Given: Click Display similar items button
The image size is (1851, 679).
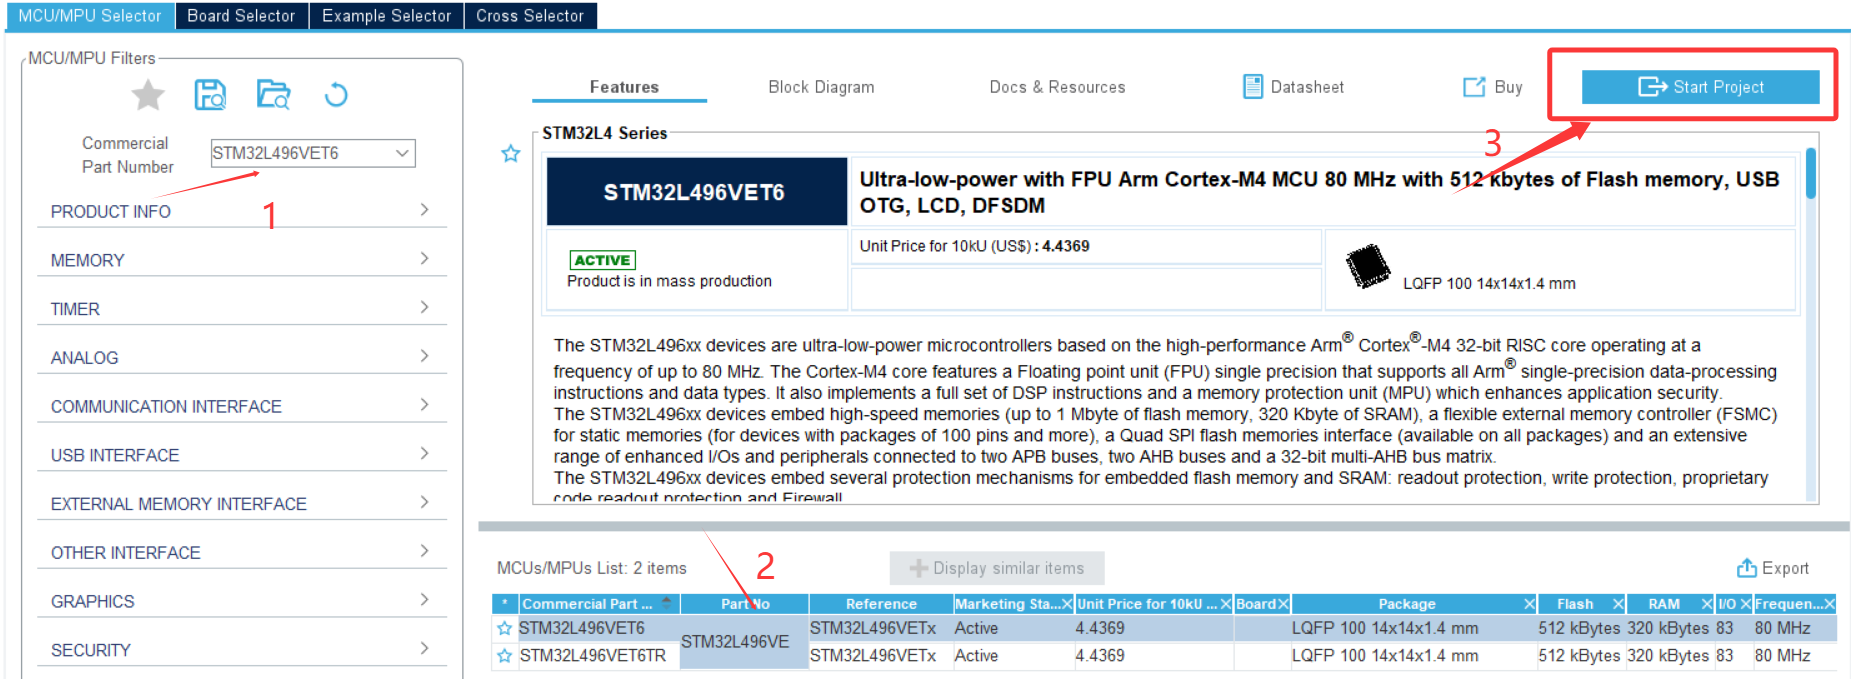Looking at the screenshot, I should point(997,568).
